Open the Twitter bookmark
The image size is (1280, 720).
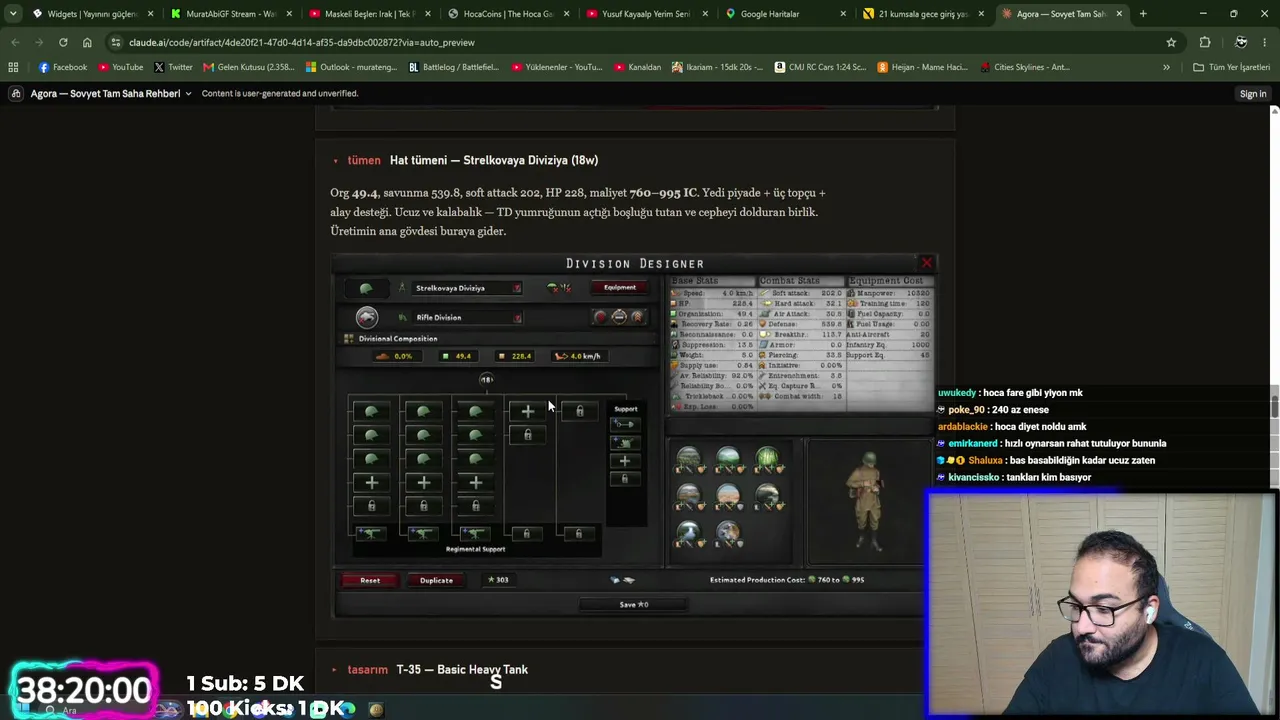tap(173, 67)
